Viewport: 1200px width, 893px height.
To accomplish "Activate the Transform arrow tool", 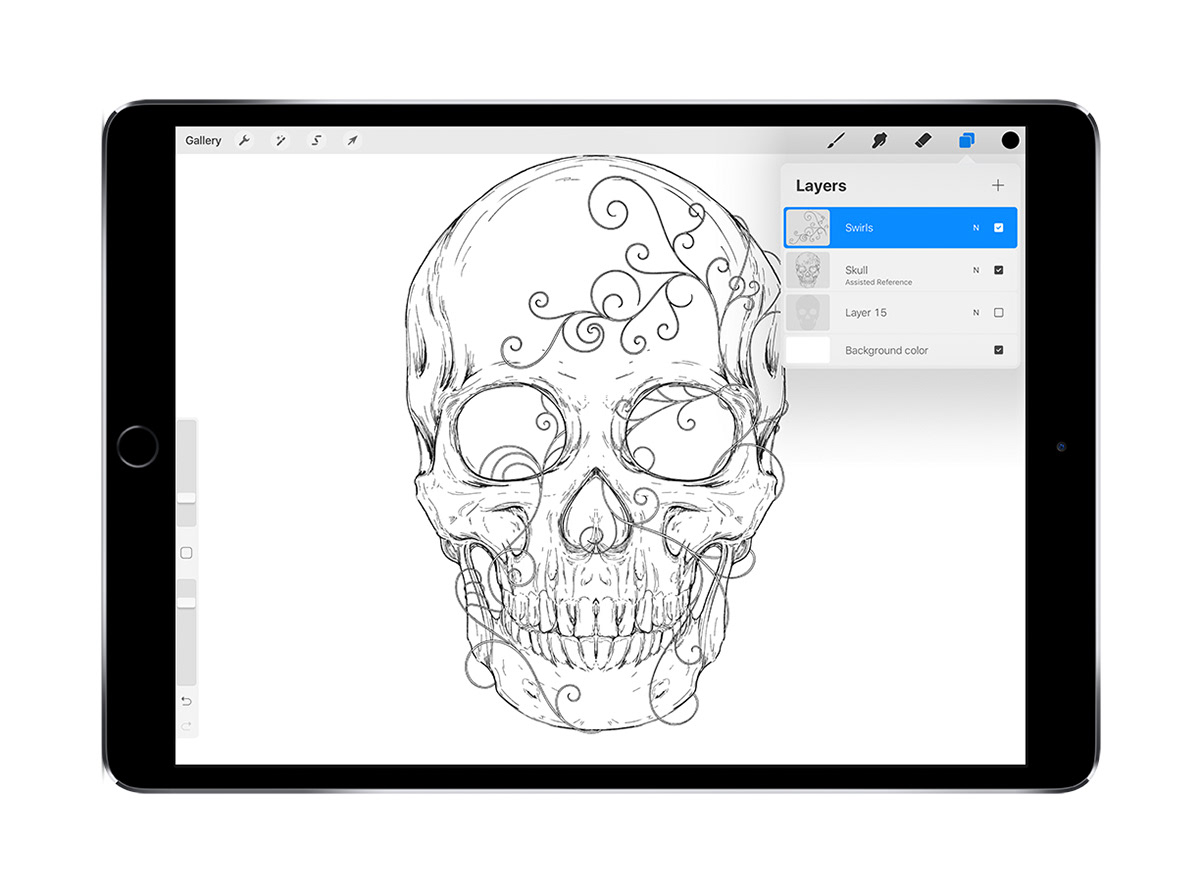I will click(x=352, y=141).
